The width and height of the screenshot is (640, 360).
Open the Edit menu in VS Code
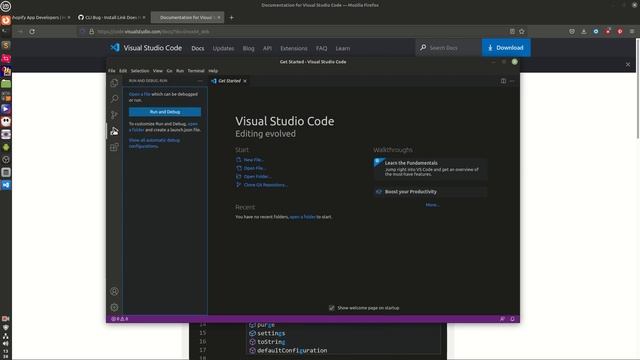point(123,71)
